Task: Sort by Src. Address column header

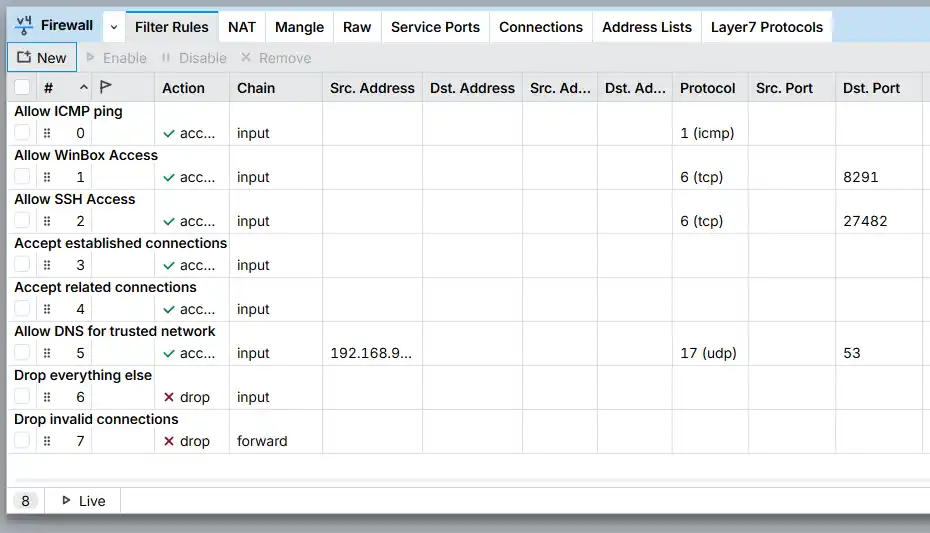Action: point(372,88)
